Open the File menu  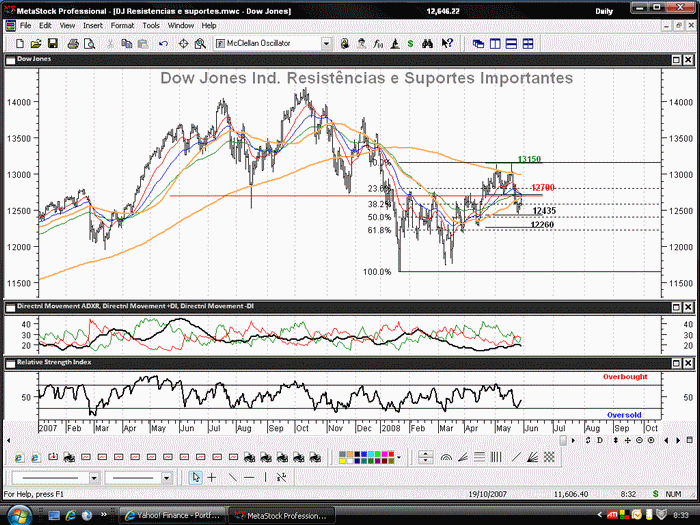coord(25,26)
